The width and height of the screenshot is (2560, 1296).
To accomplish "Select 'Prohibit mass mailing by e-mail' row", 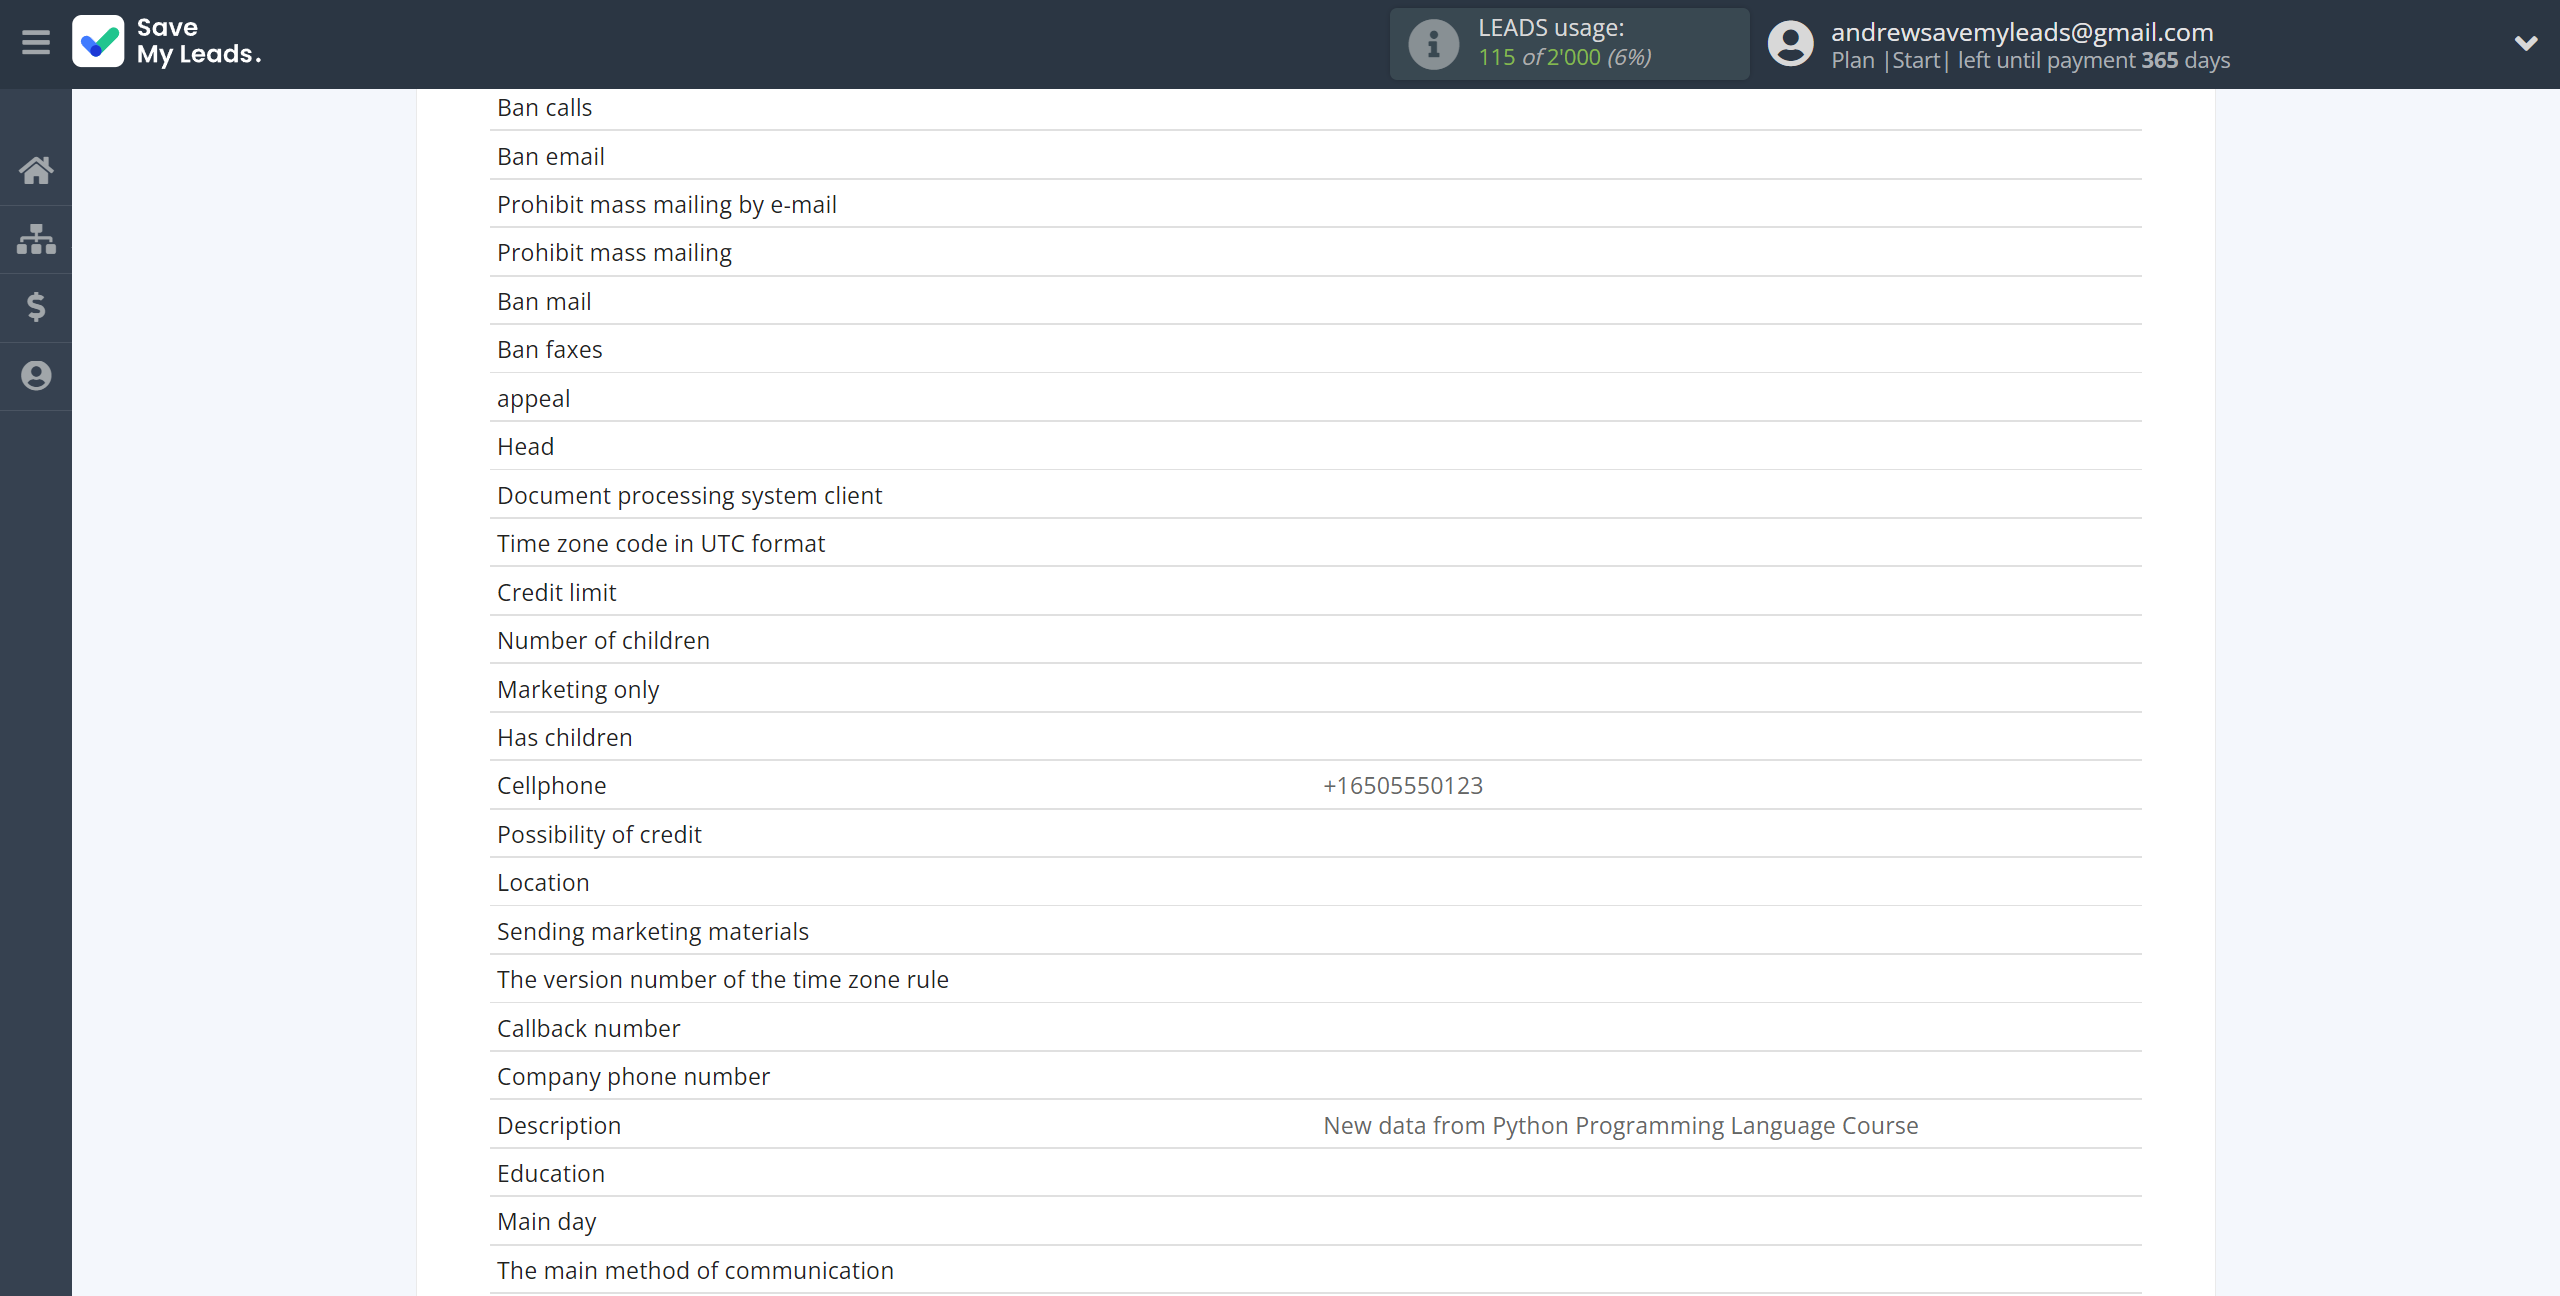I will coord(1315,204).
